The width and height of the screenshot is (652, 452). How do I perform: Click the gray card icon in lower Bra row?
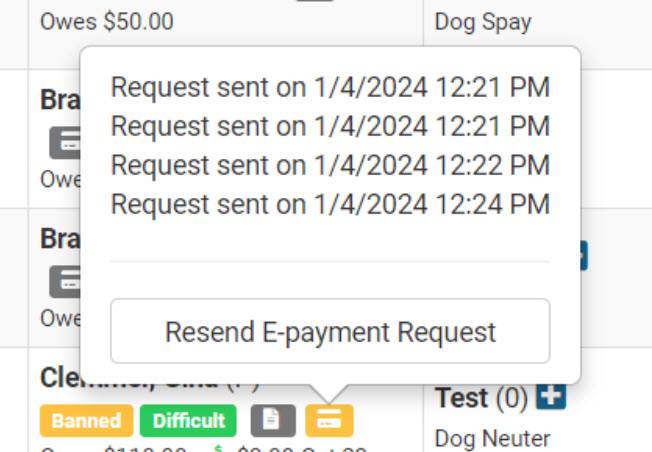coord(64,282)
